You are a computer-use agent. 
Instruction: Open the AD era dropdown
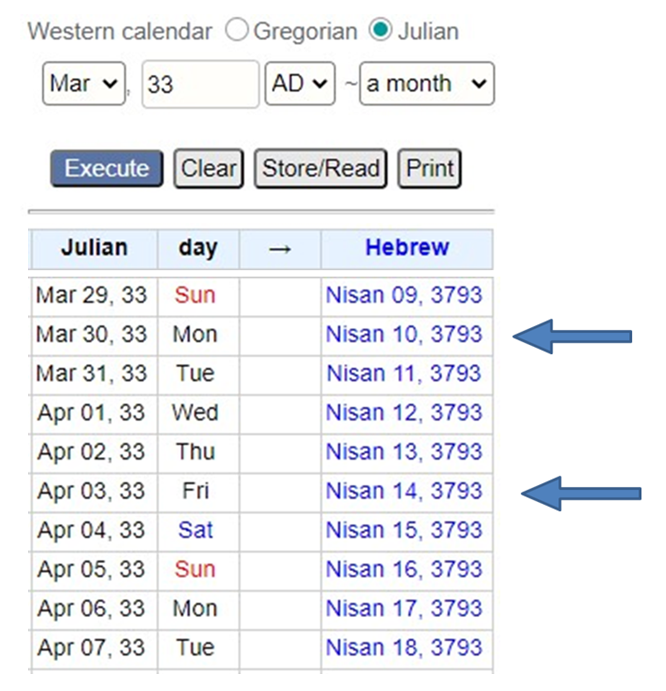(x=300, y=83)
